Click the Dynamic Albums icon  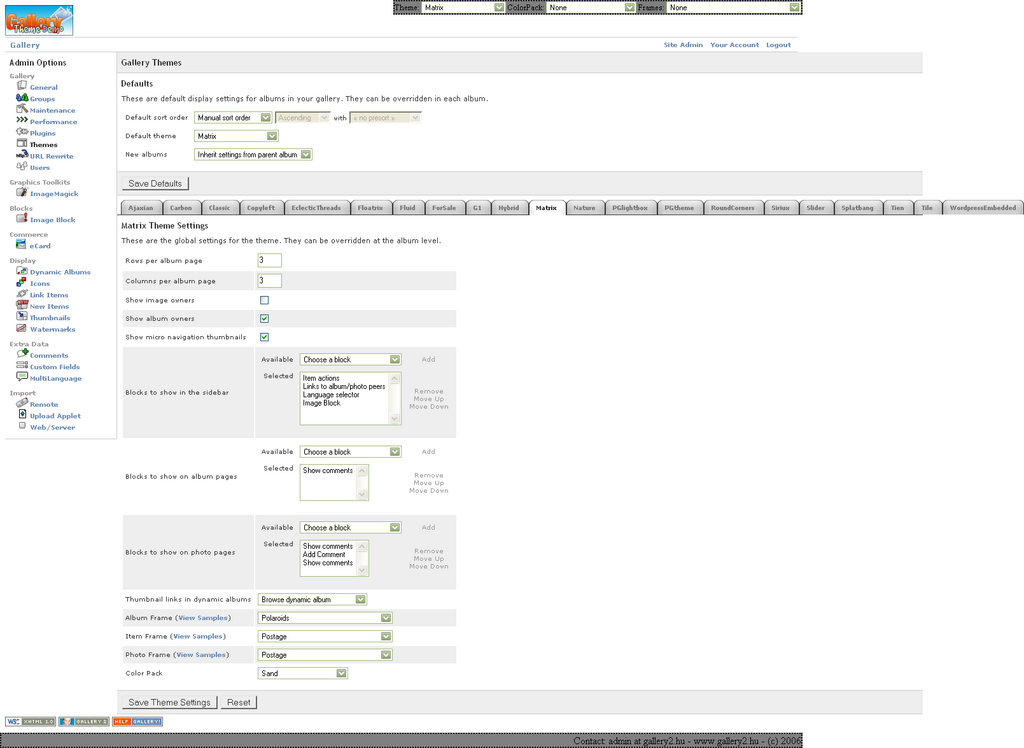pos(22,271)
